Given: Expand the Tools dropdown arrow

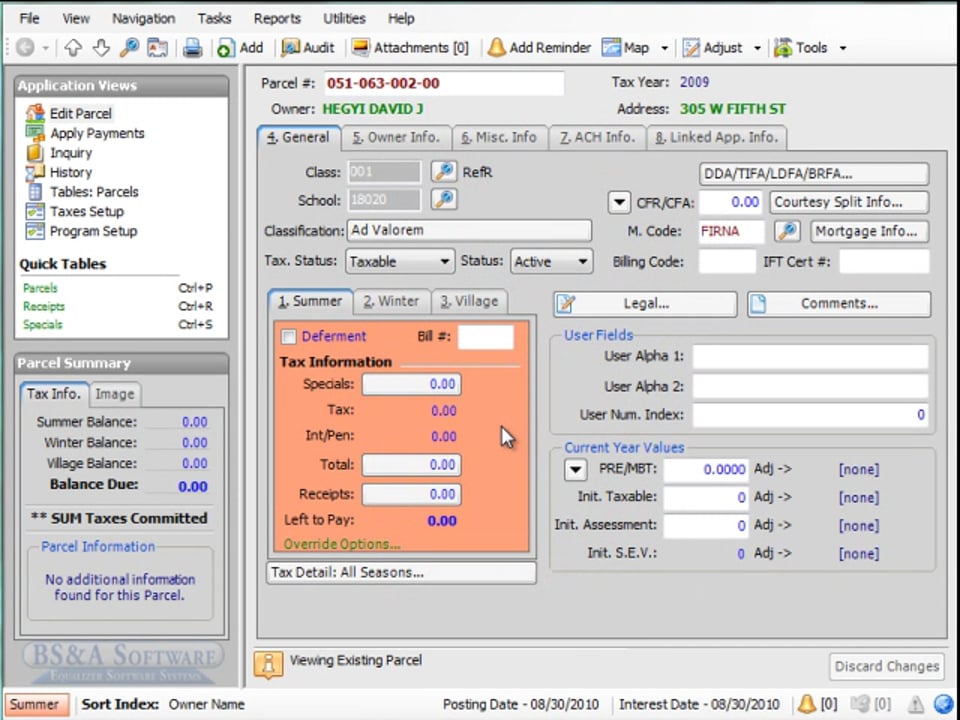Looking at the screenshot, I should click(x=843, y=48).
